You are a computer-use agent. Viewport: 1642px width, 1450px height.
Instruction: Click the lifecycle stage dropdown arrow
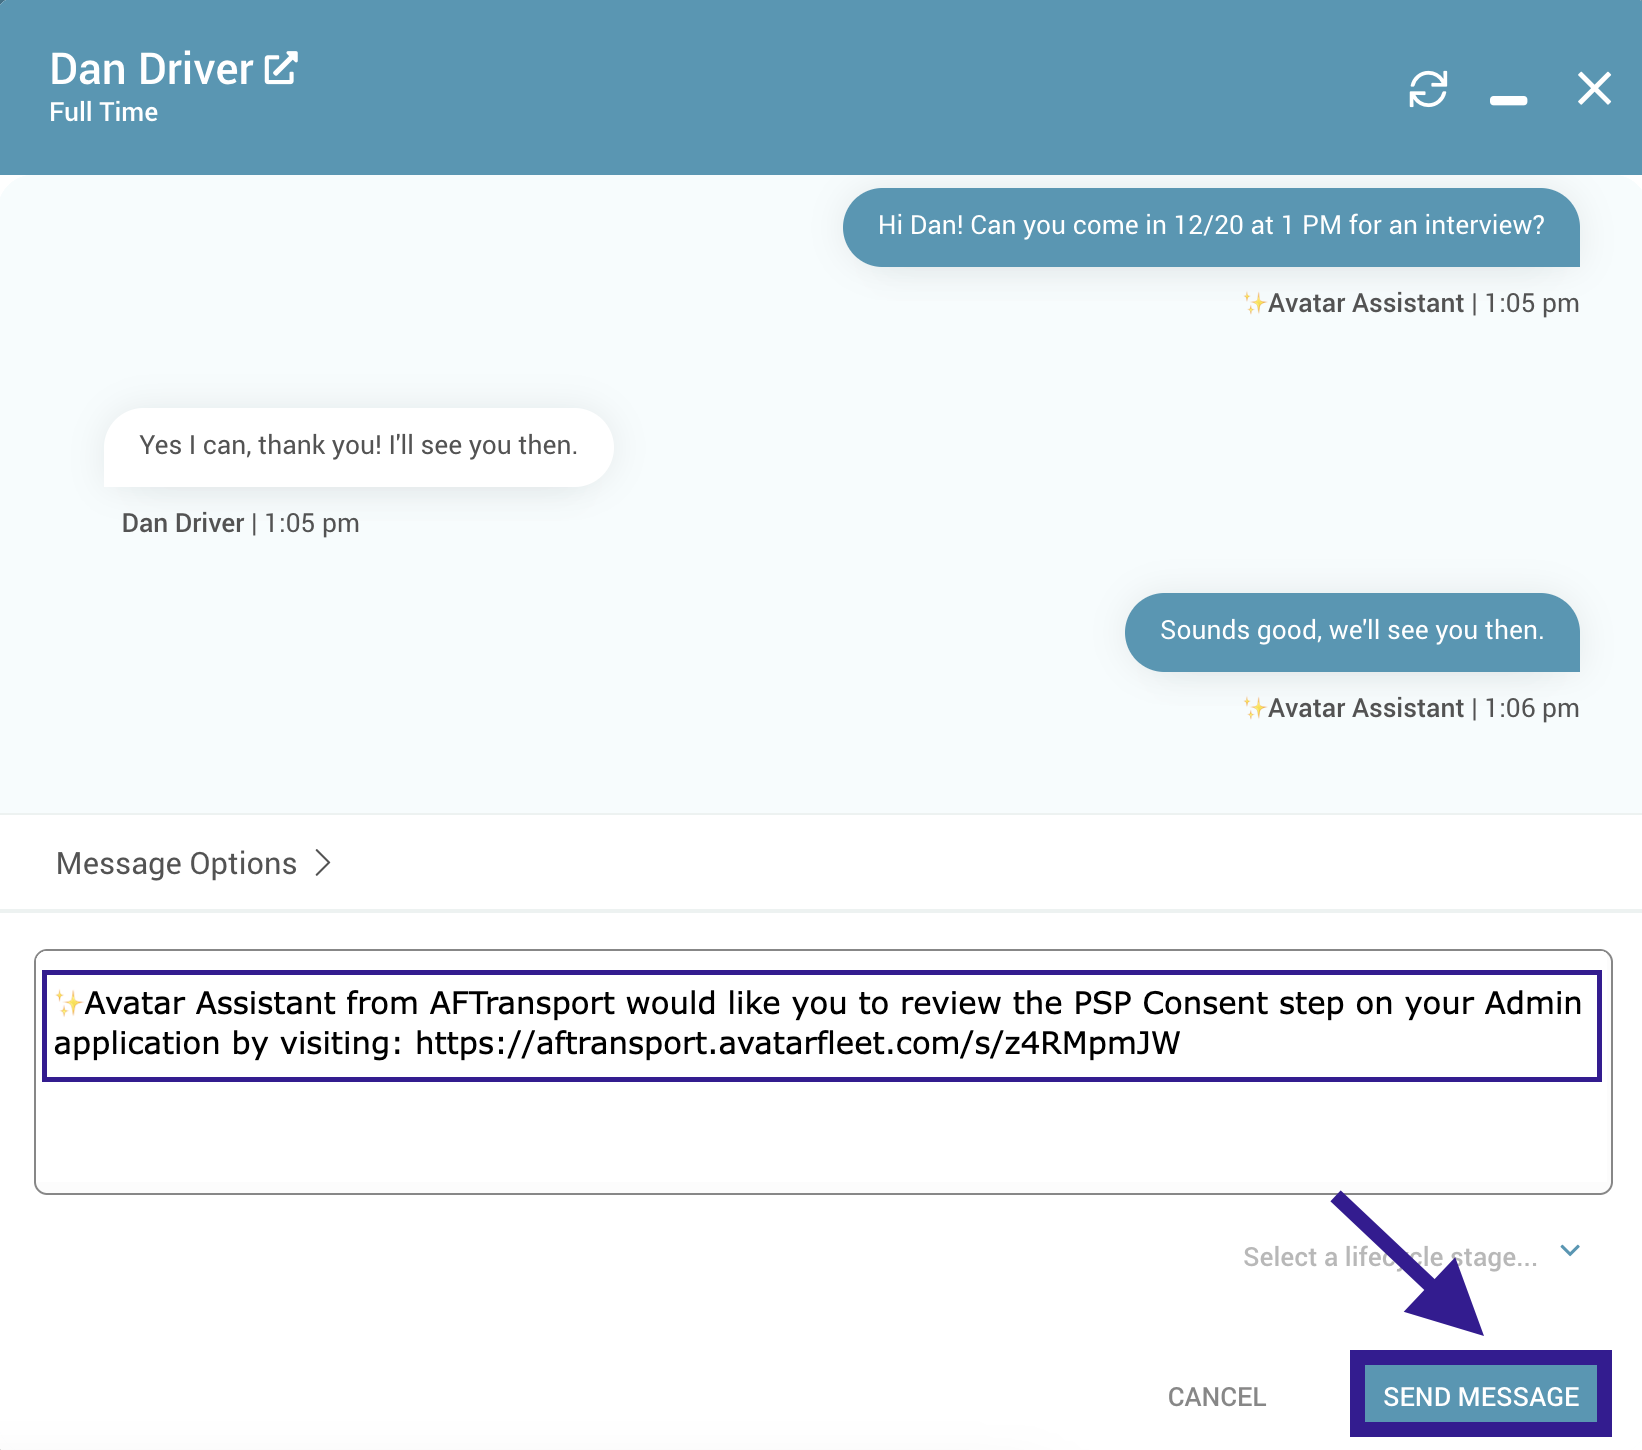click(x=1570, y=1251)
